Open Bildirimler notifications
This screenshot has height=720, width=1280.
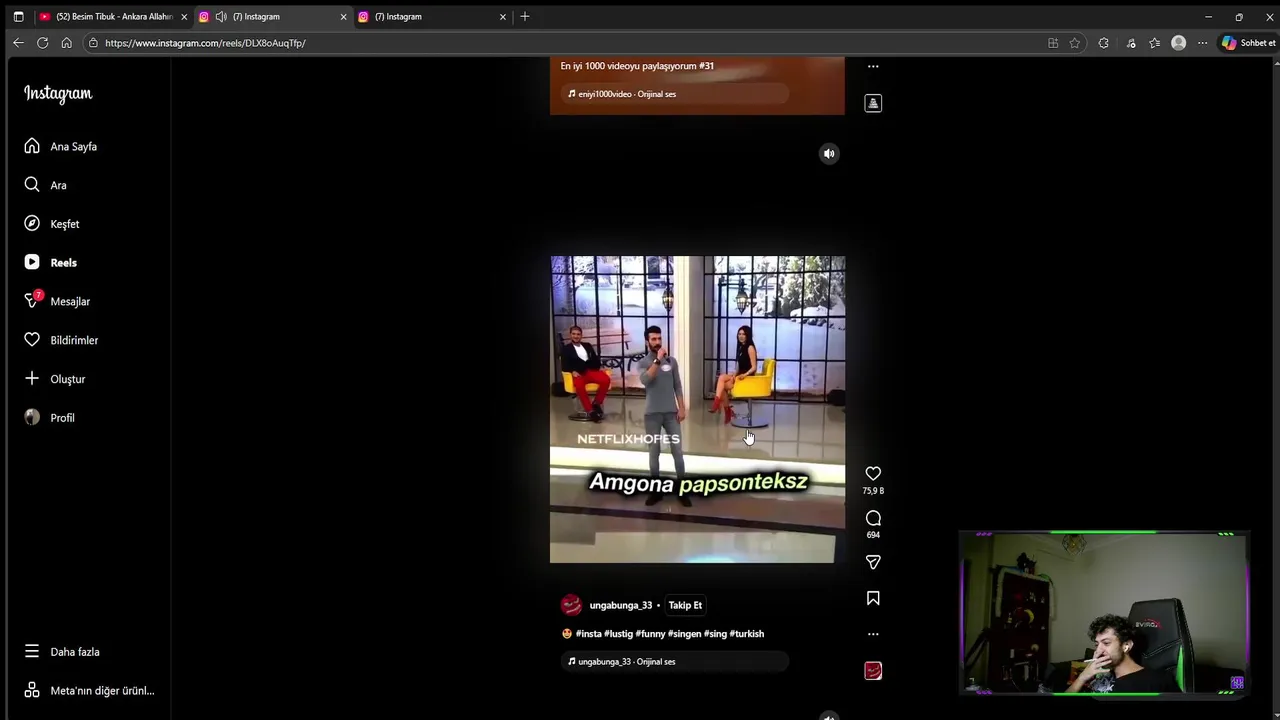[61, 340]
